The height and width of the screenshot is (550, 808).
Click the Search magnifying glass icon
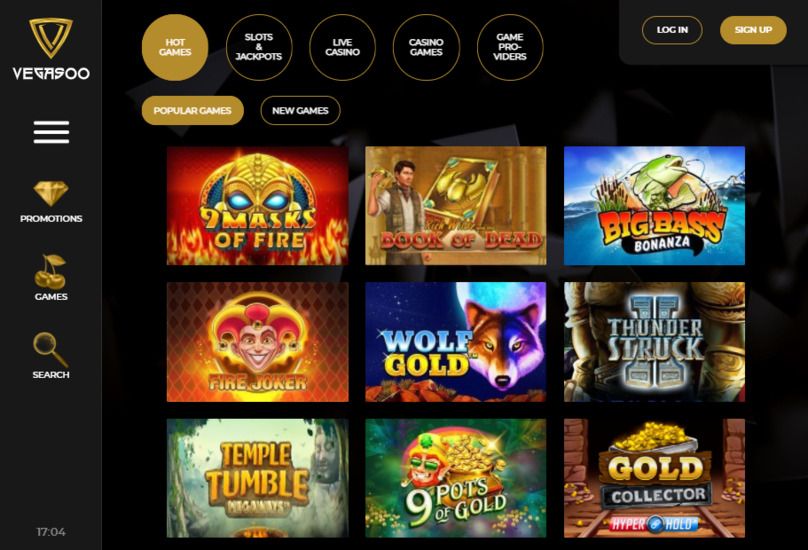point(50,350)
